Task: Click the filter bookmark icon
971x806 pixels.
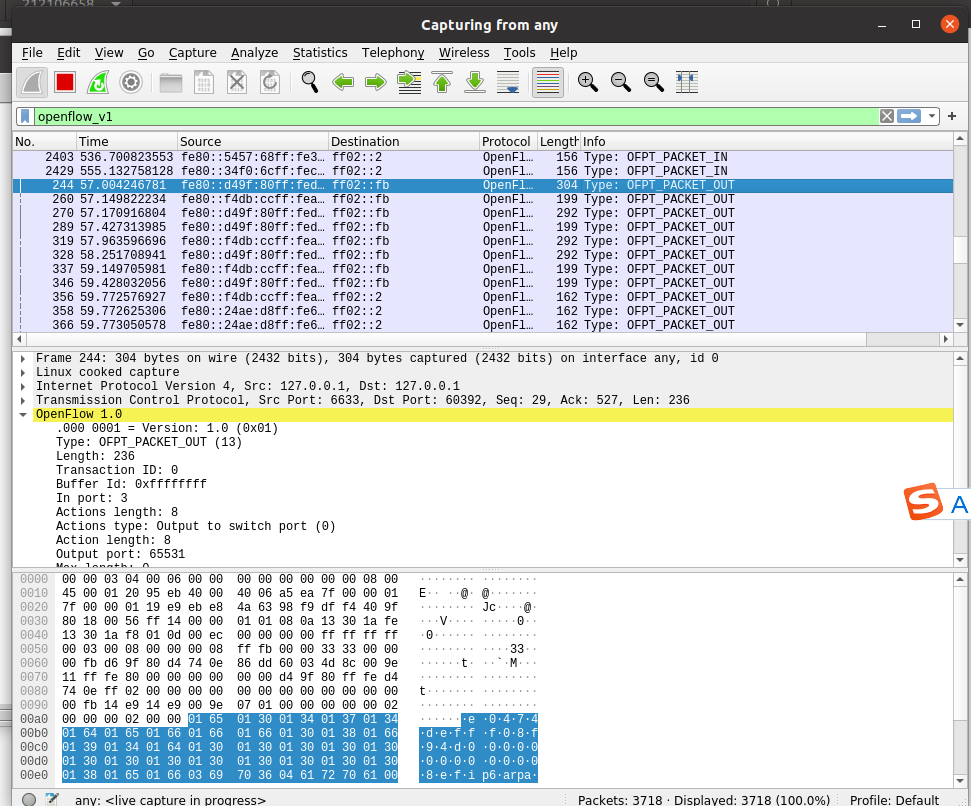Action: (25, 116)
